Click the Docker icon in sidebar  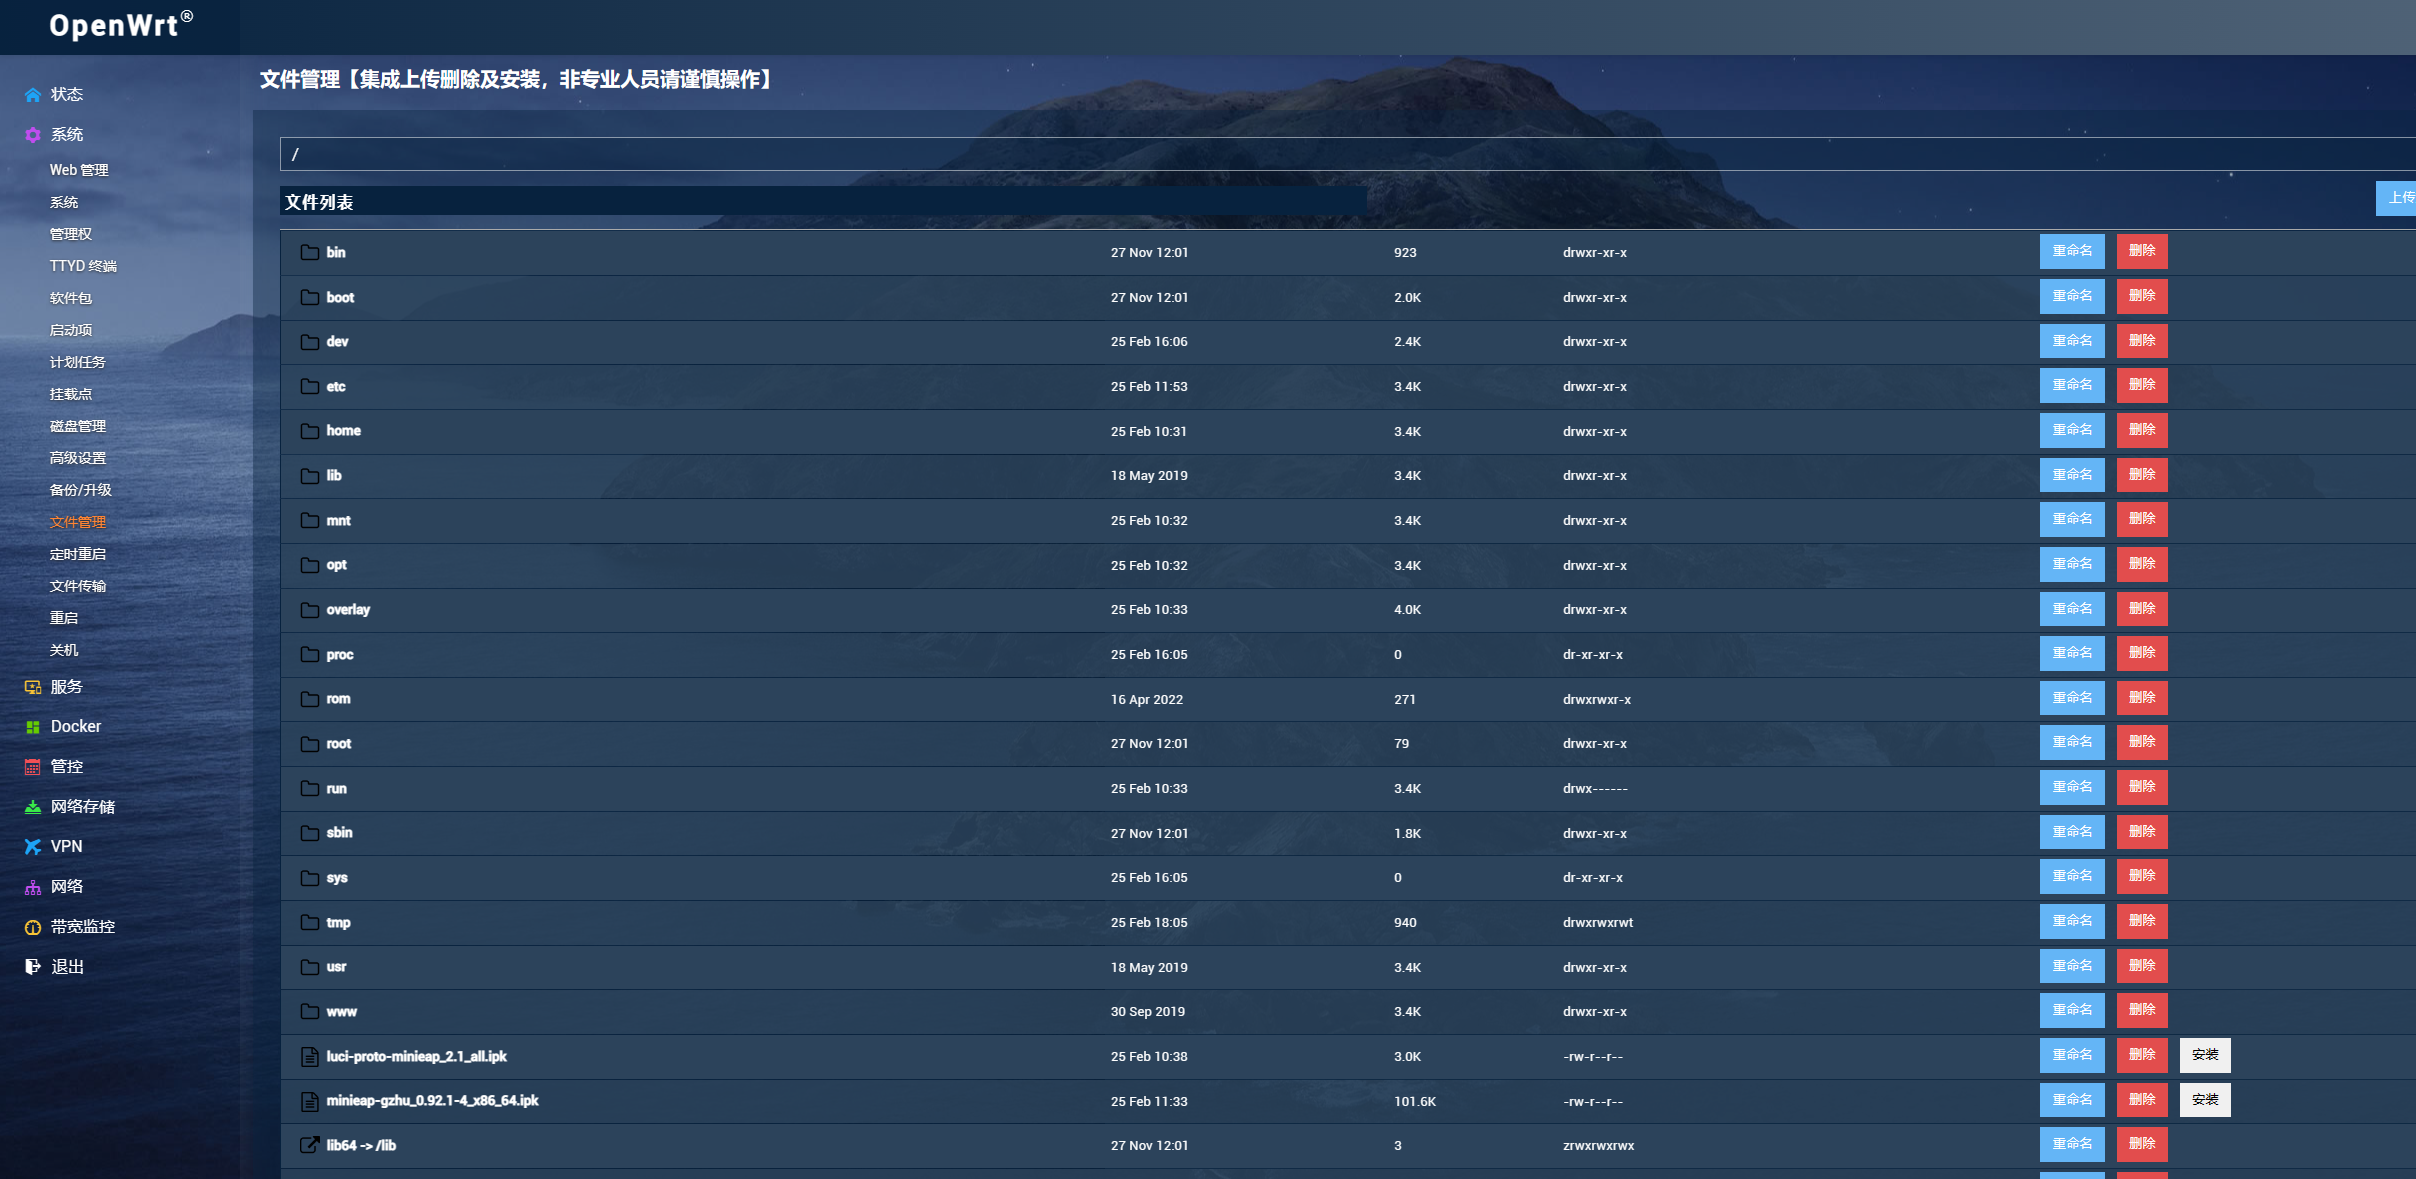(x=33, y=727)
